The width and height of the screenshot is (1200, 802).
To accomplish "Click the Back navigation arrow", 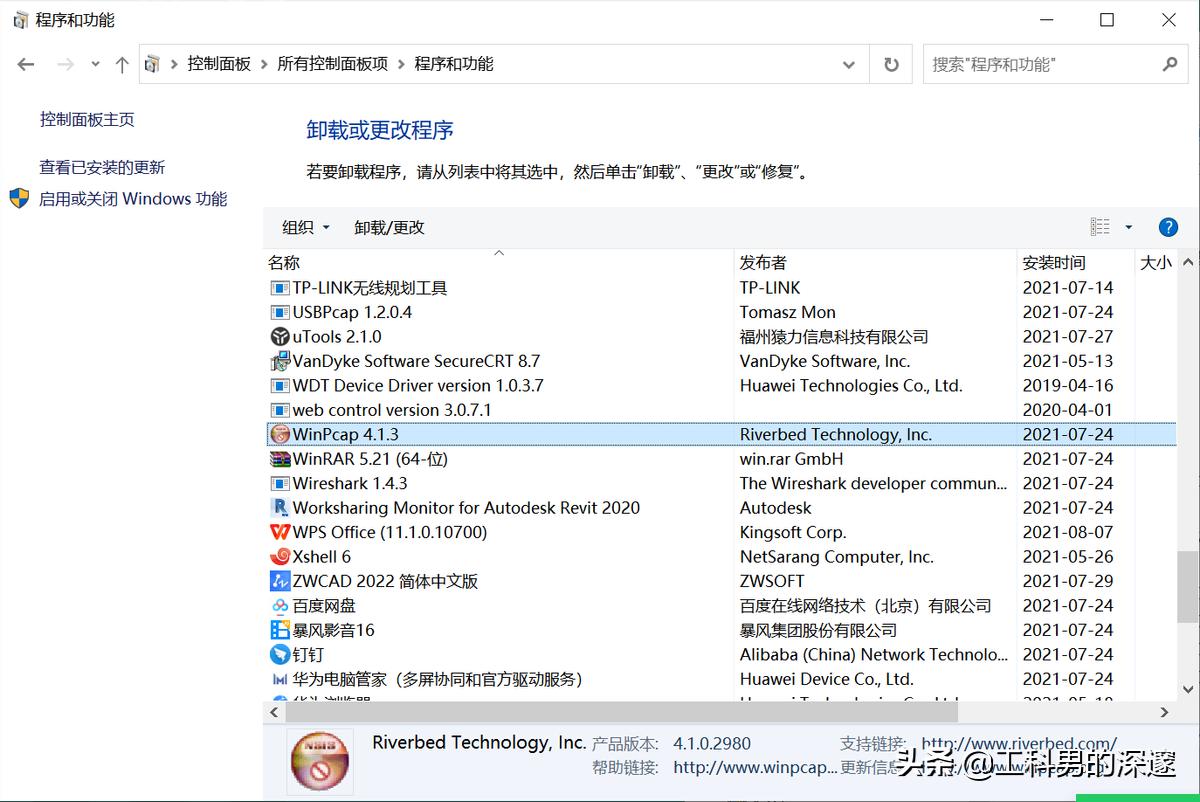I will pyautogui.click(x=25, y=63).
